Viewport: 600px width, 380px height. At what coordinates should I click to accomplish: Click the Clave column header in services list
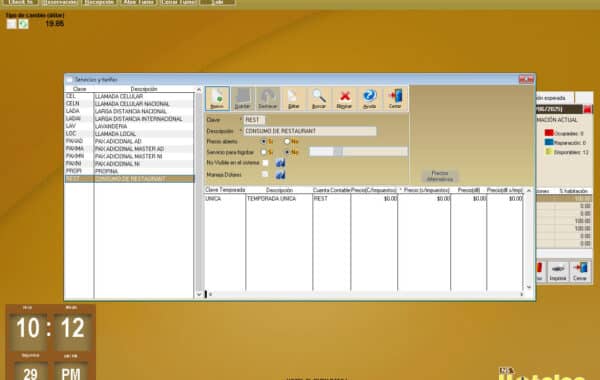pos(80,89)
